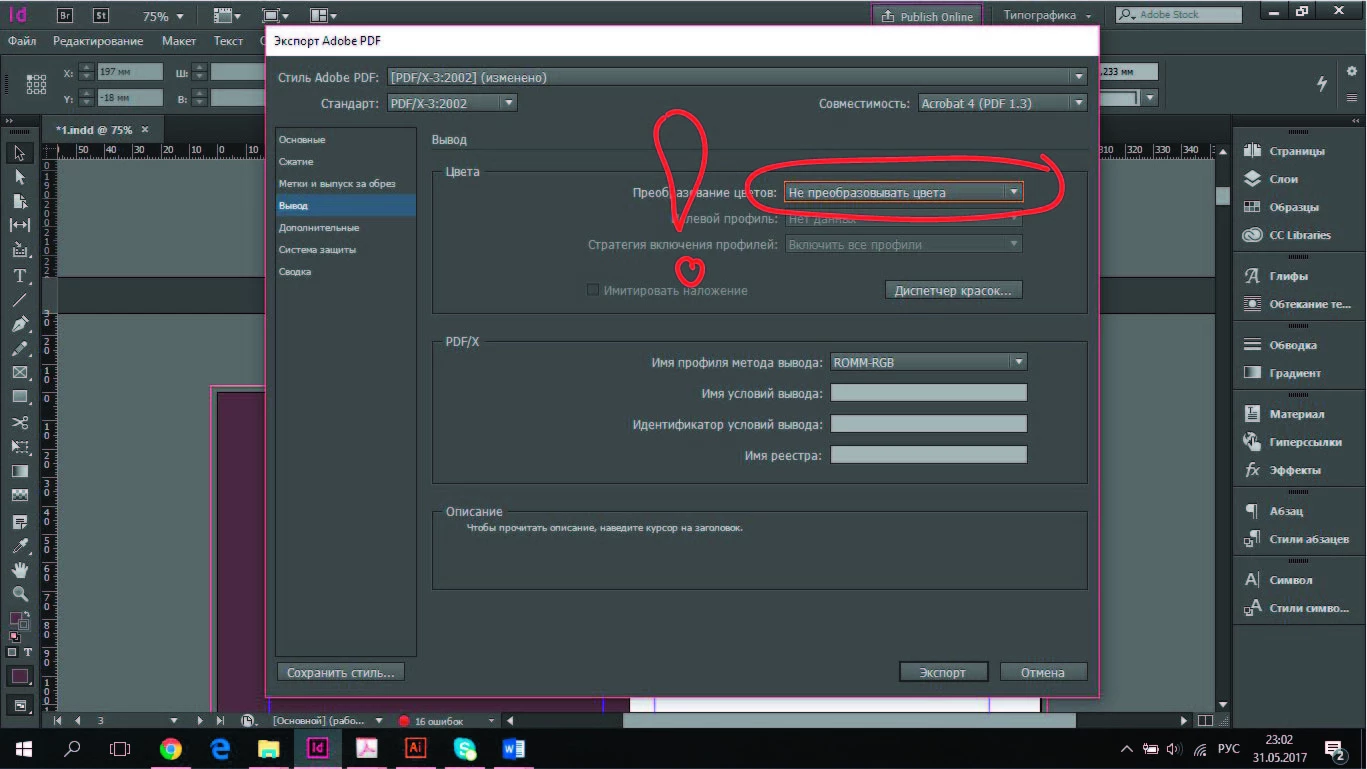1367x769 pixels.
Task: Open the Редактирование menu
Action: point(98,41)
